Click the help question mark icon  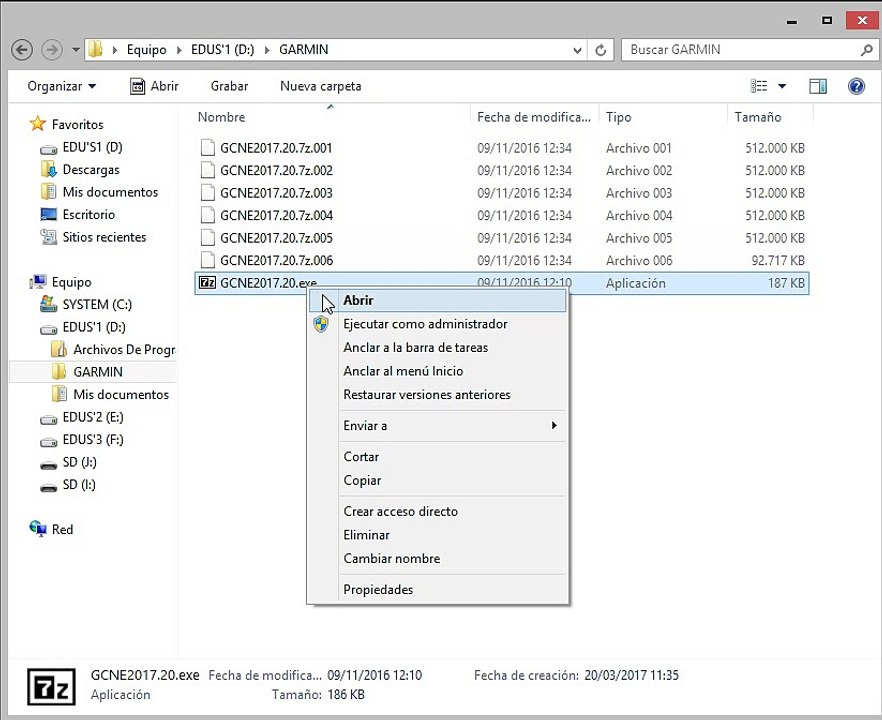tap(856, 86)
